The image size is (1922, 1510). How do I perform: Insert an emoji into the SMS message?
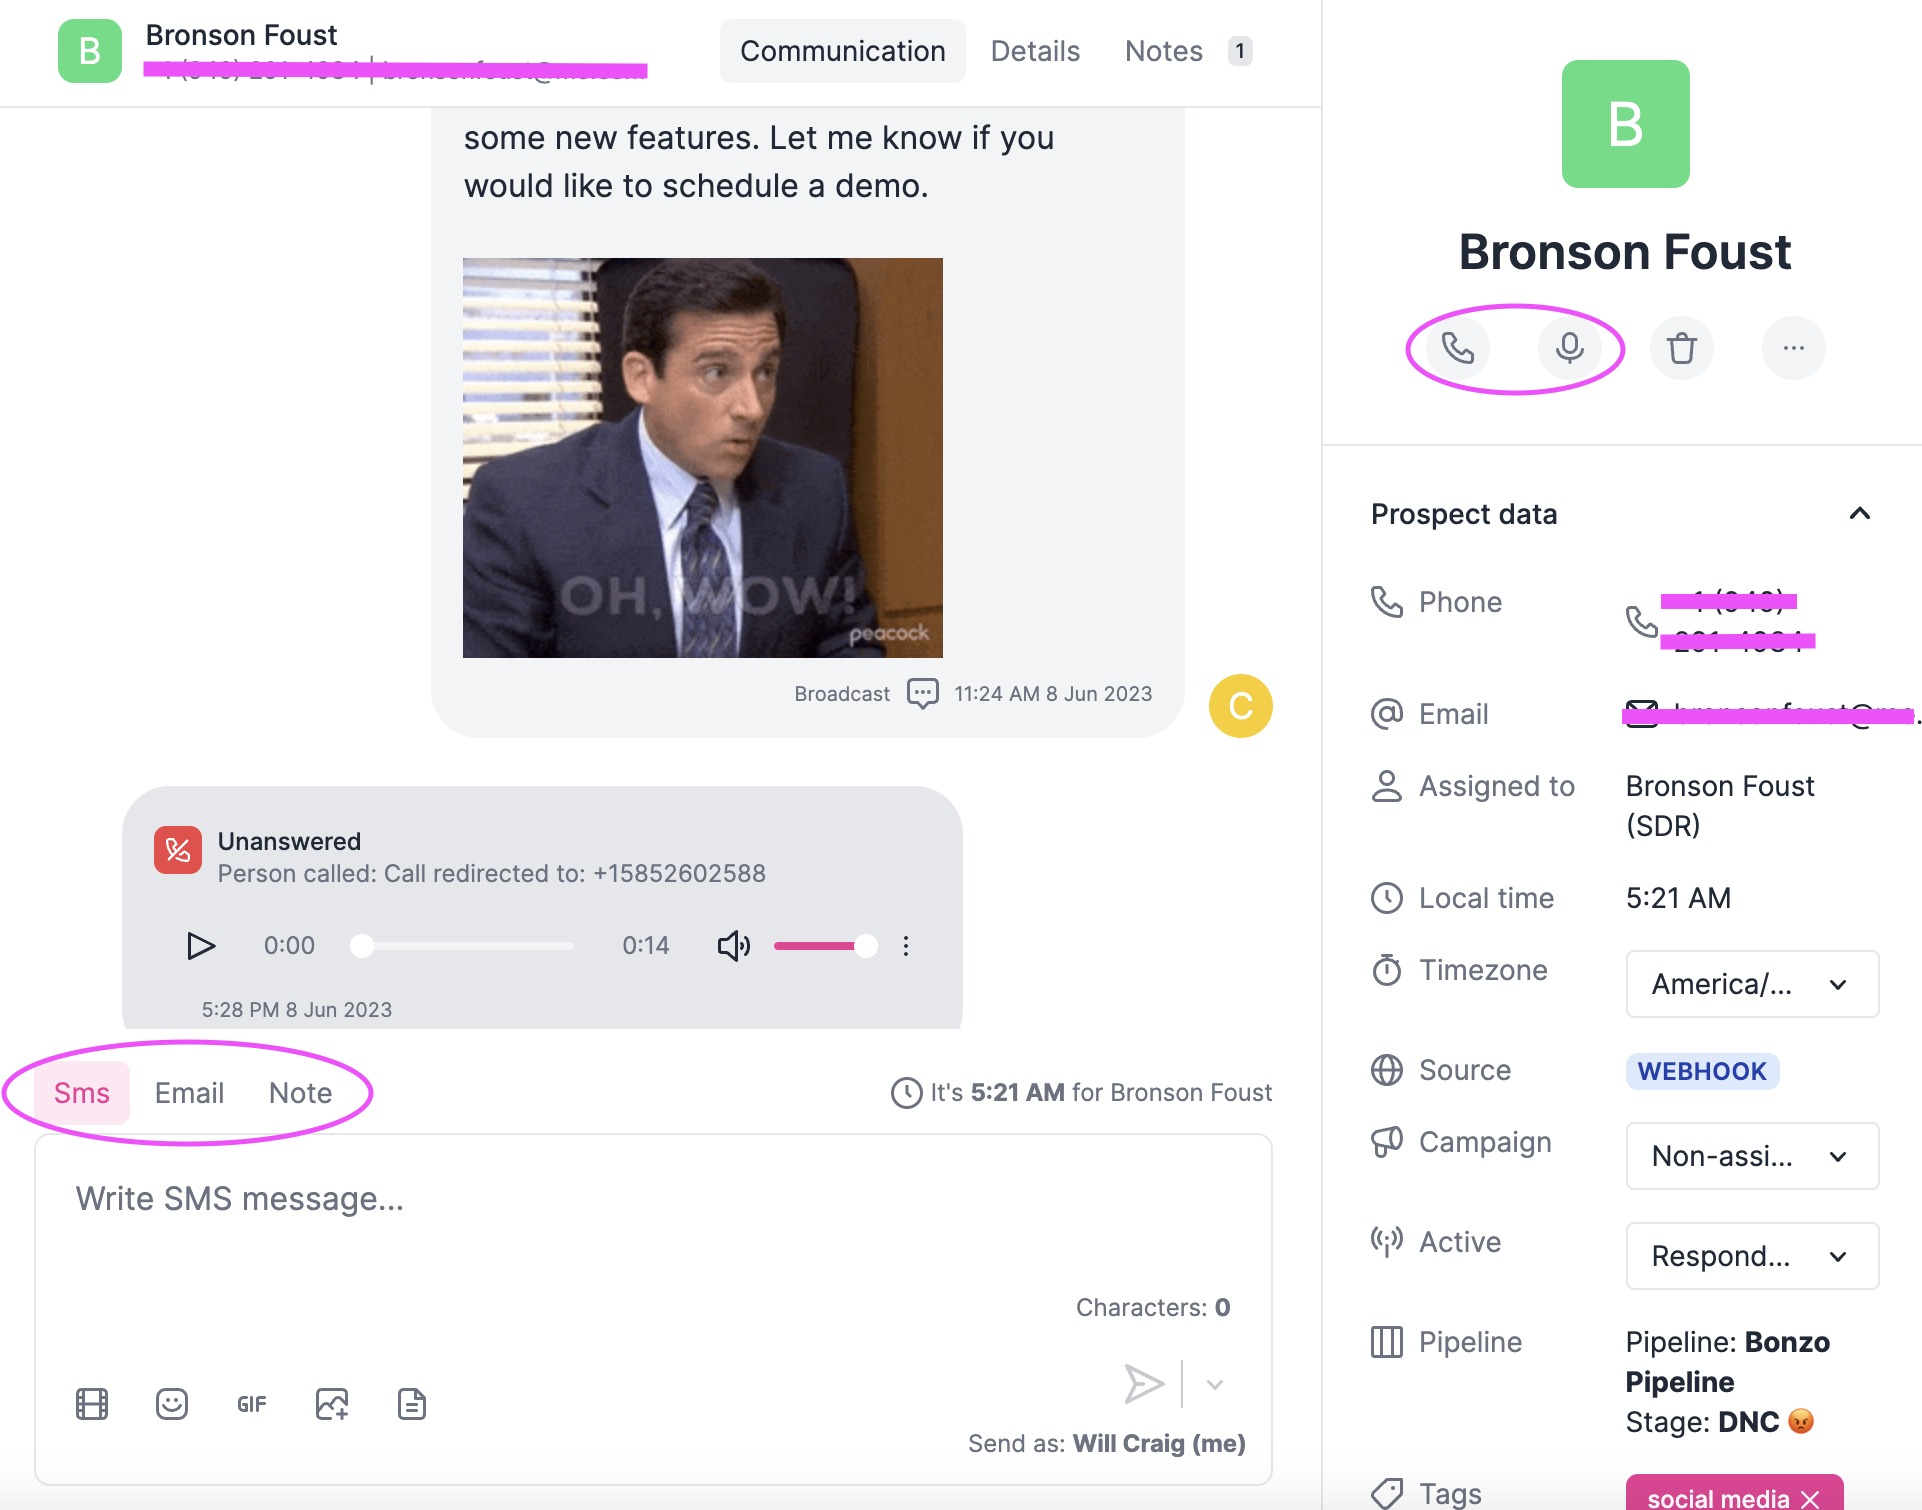click(x=171, y=1403)
